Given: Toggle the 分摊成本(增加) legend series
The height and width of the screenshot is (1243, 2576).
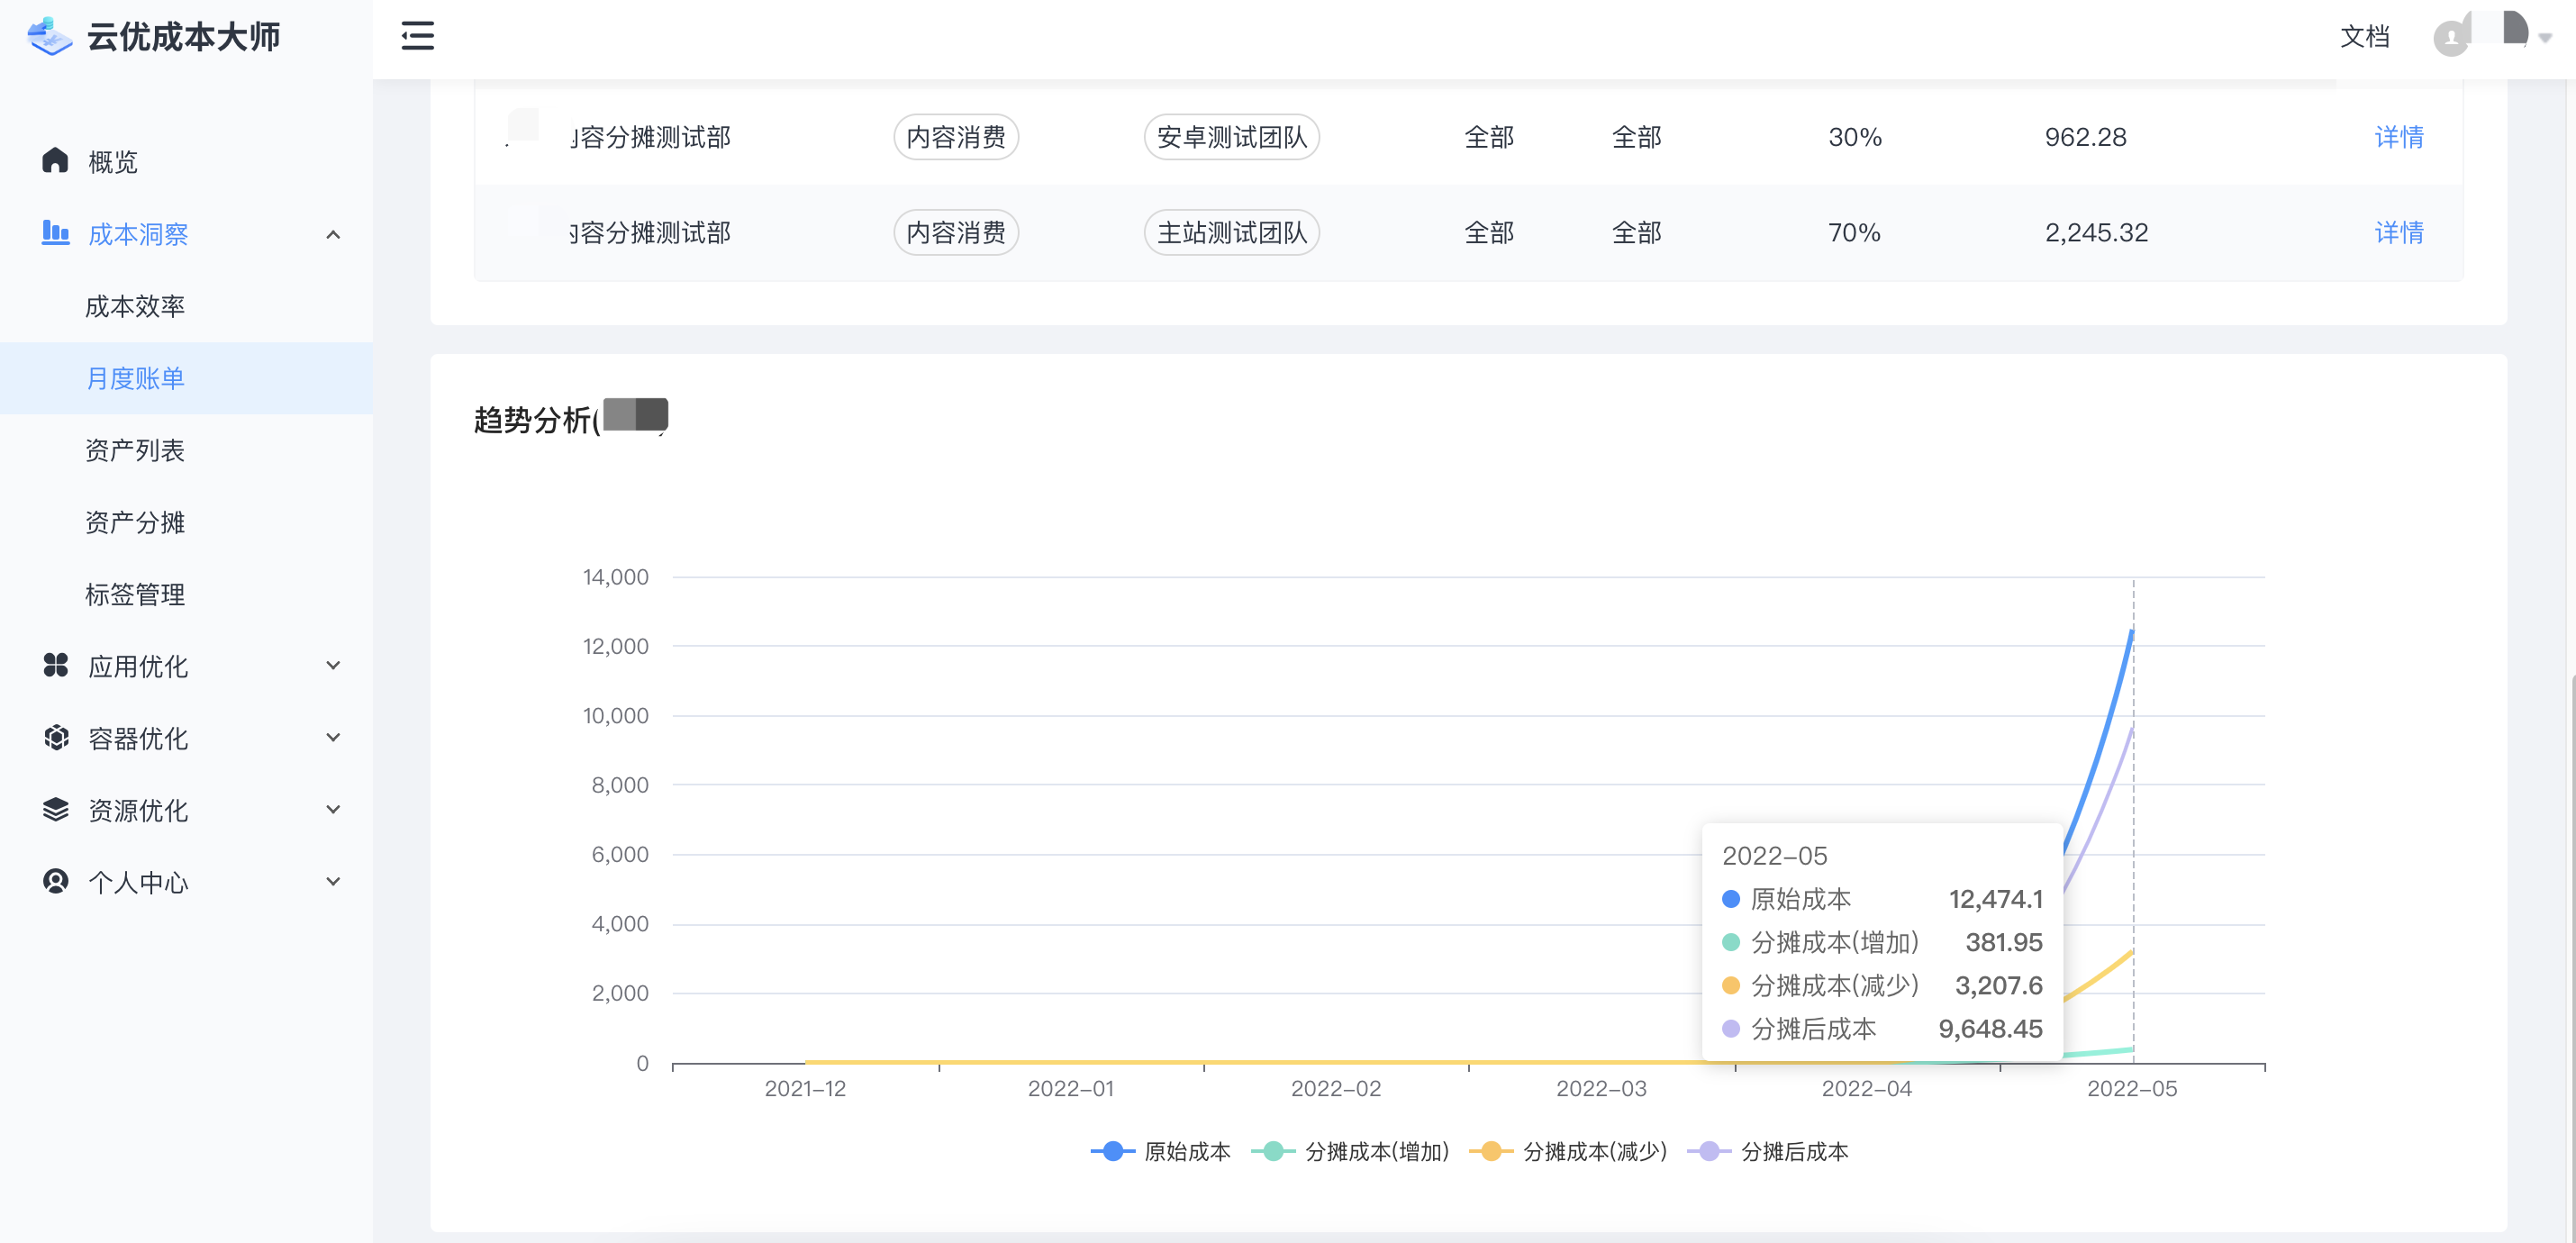Looking at the screenshot, I should click(x=1349, y=1151).
